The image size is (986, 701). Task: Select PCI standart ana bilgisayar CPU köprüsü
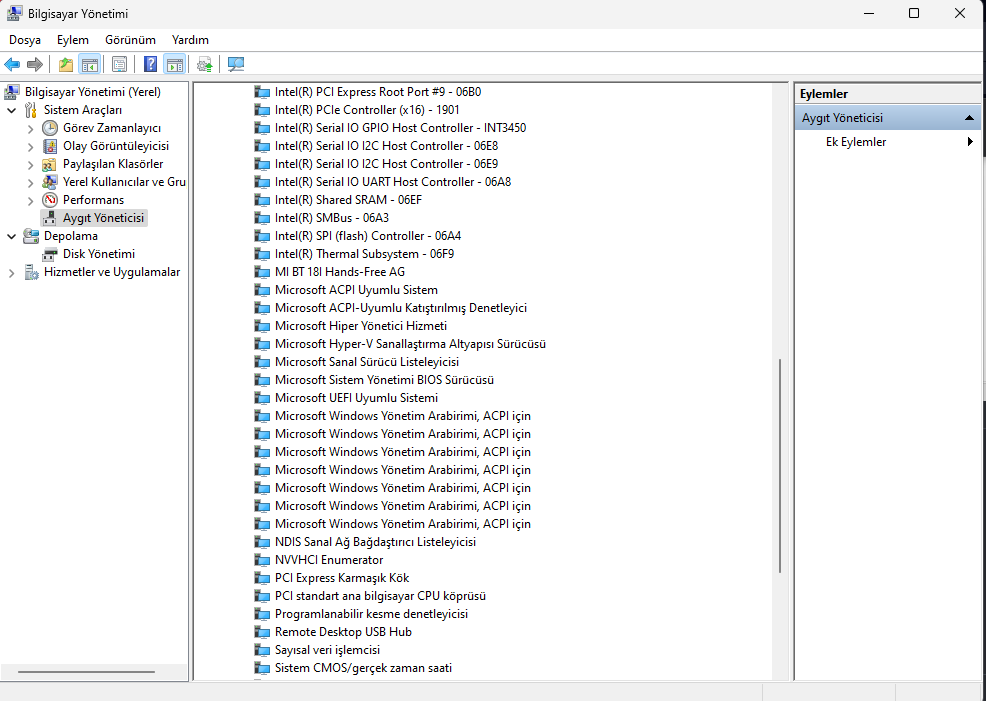(x=380, y=596)
